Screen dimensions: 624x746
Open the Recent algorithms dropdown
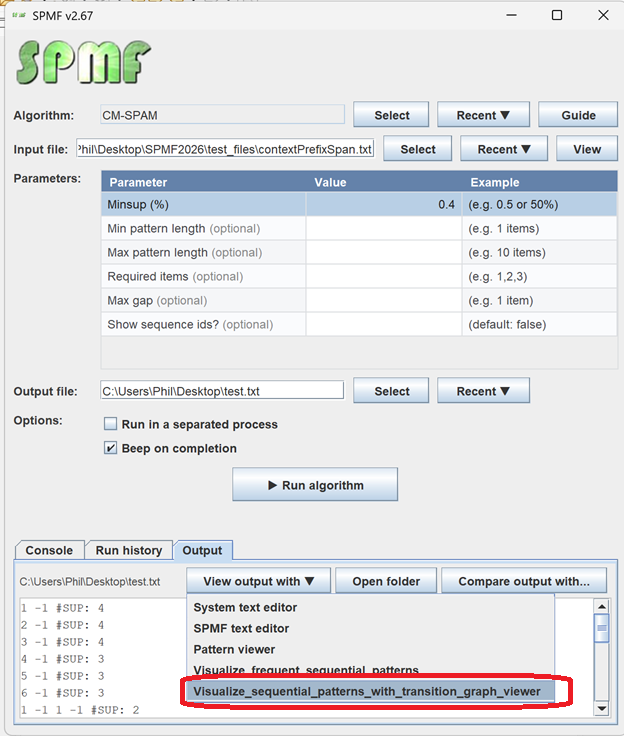point(483,115)
